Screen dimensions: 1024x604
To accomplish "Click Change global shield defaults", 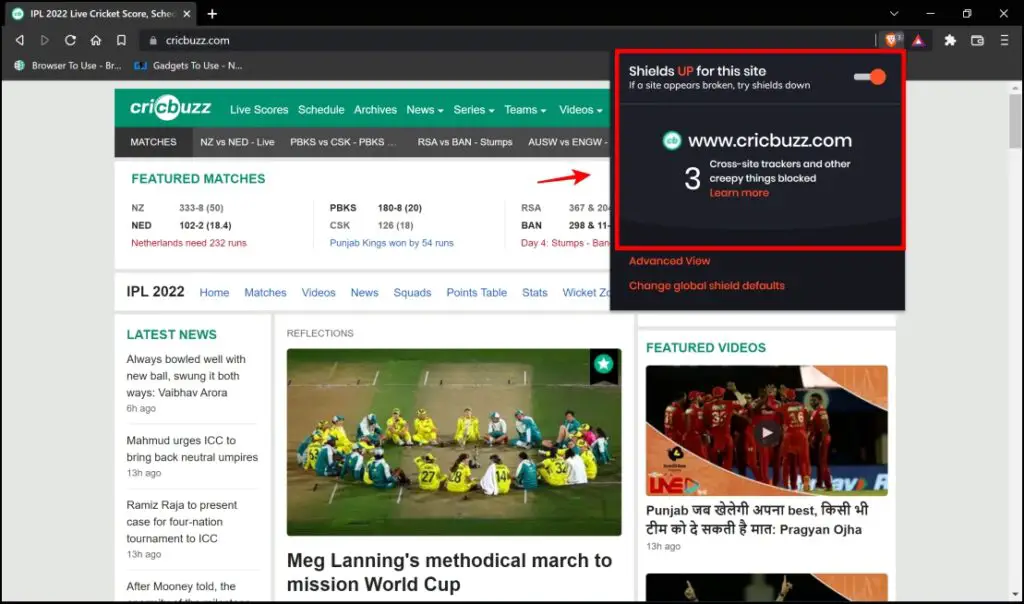I will 707,286.
